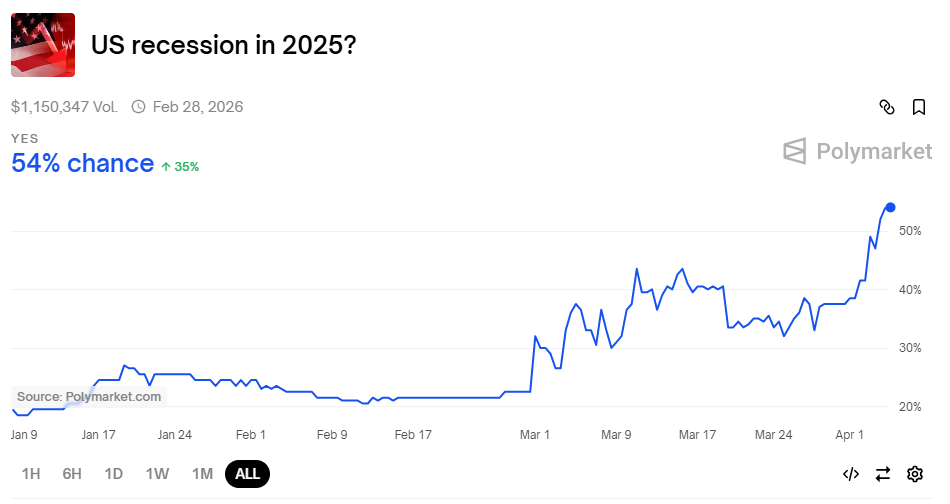
Task: Open chart settings gear
Action: (915, 474)
